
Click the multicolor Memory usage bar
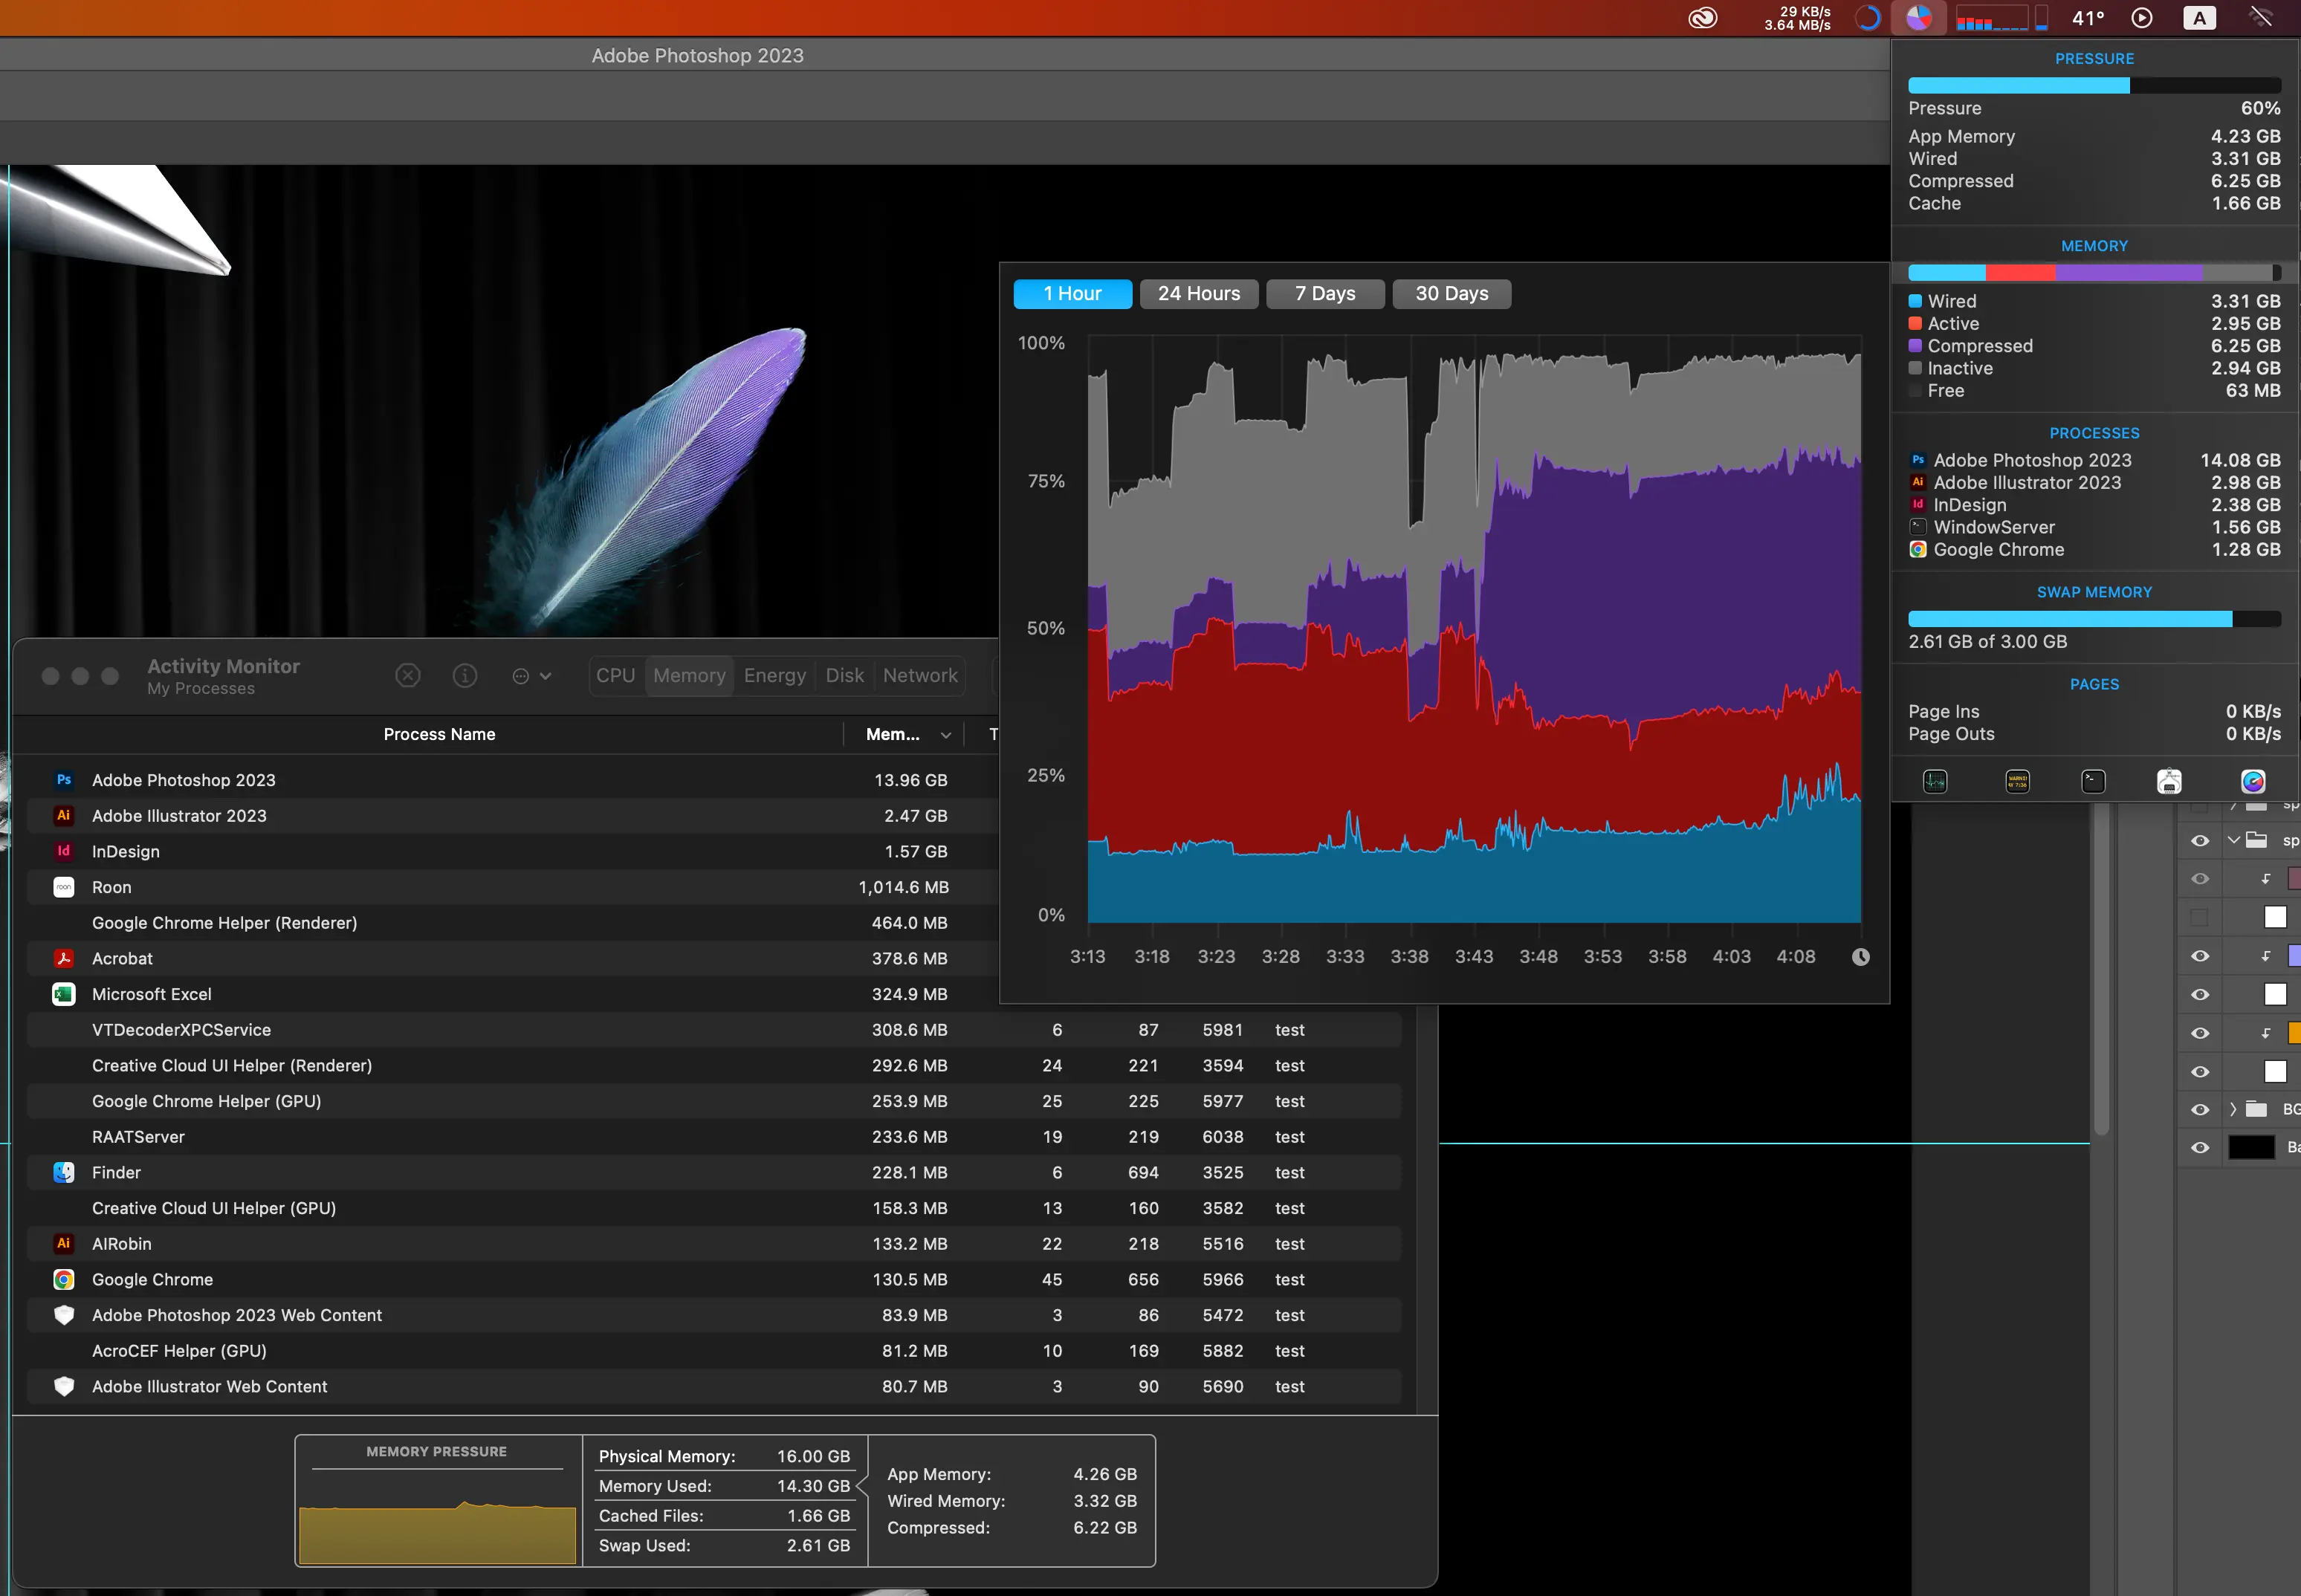(2094, 273)
